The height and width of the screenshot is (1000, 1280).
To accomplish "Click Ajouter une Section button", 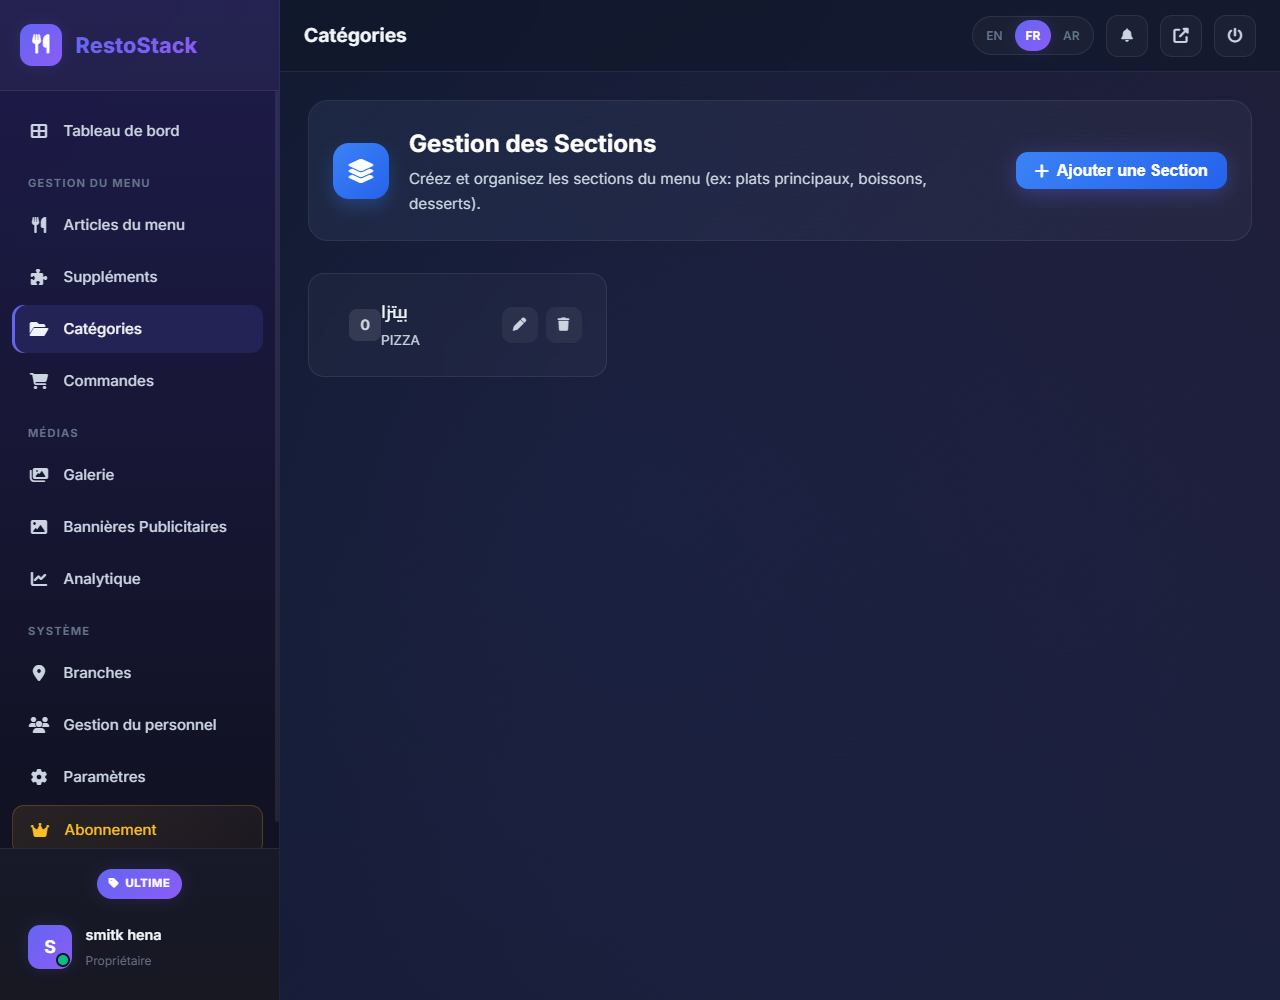I will [1120, 171].
